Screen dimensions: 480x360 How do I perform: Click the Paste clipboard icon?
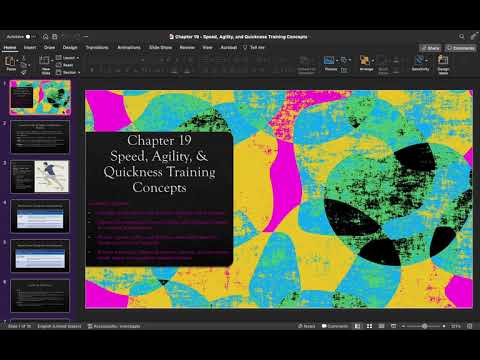11,61
